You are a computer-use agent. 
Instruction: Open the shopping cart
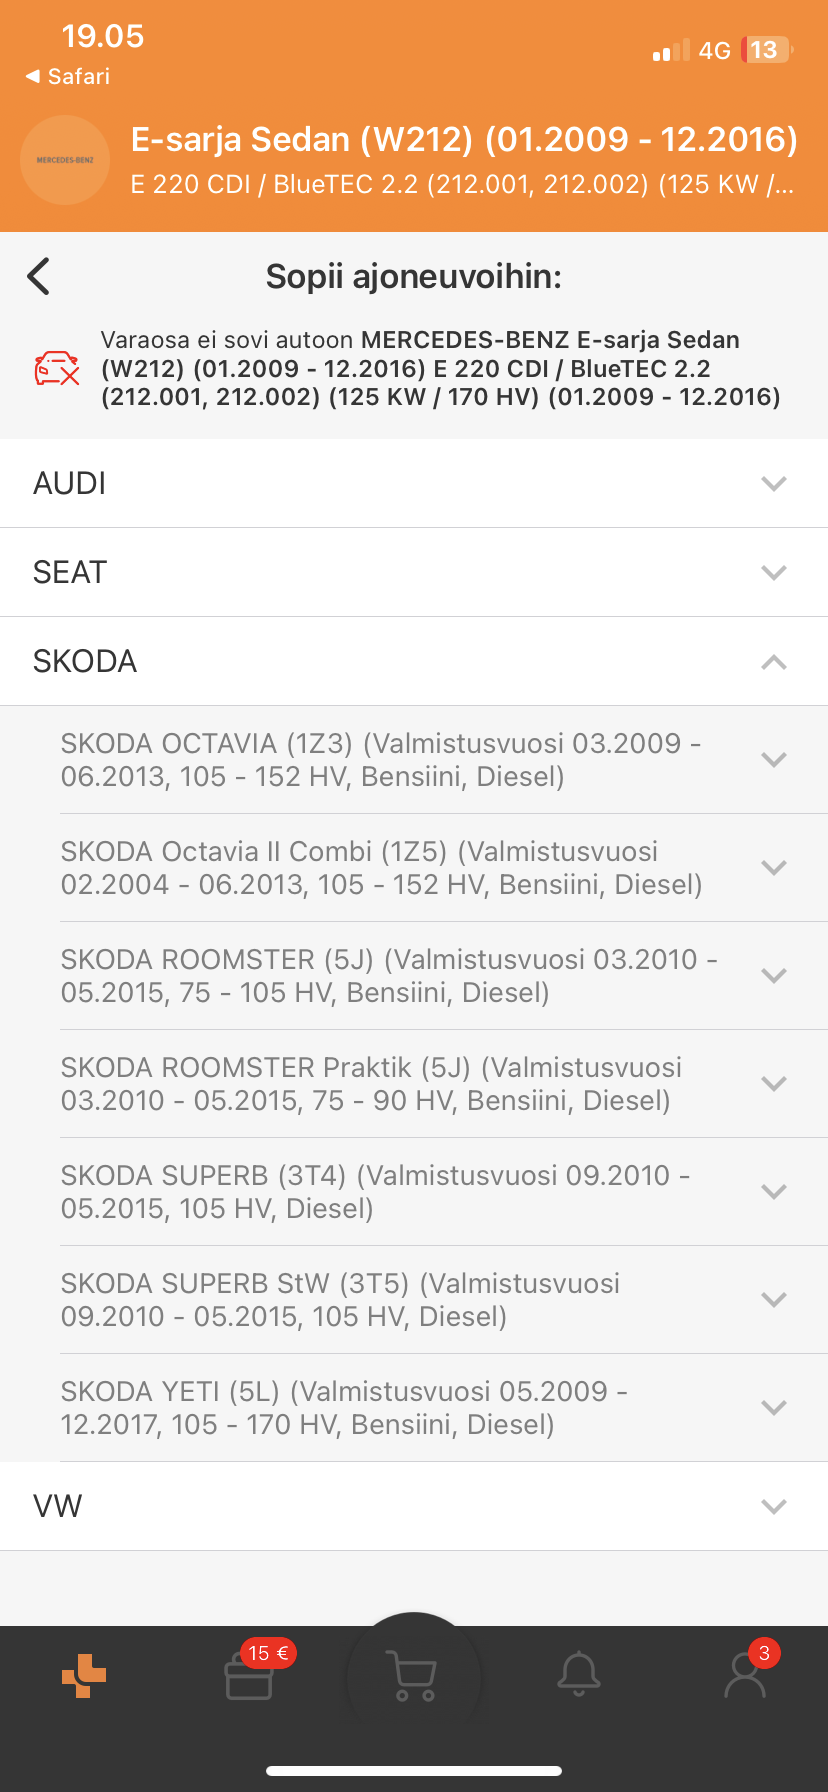[413, 1676]
